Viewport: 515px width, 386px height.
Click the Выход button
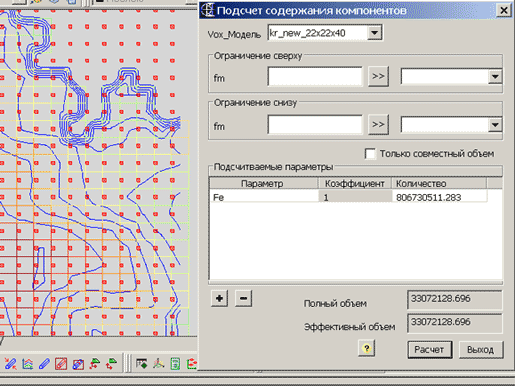click(481, 349)
